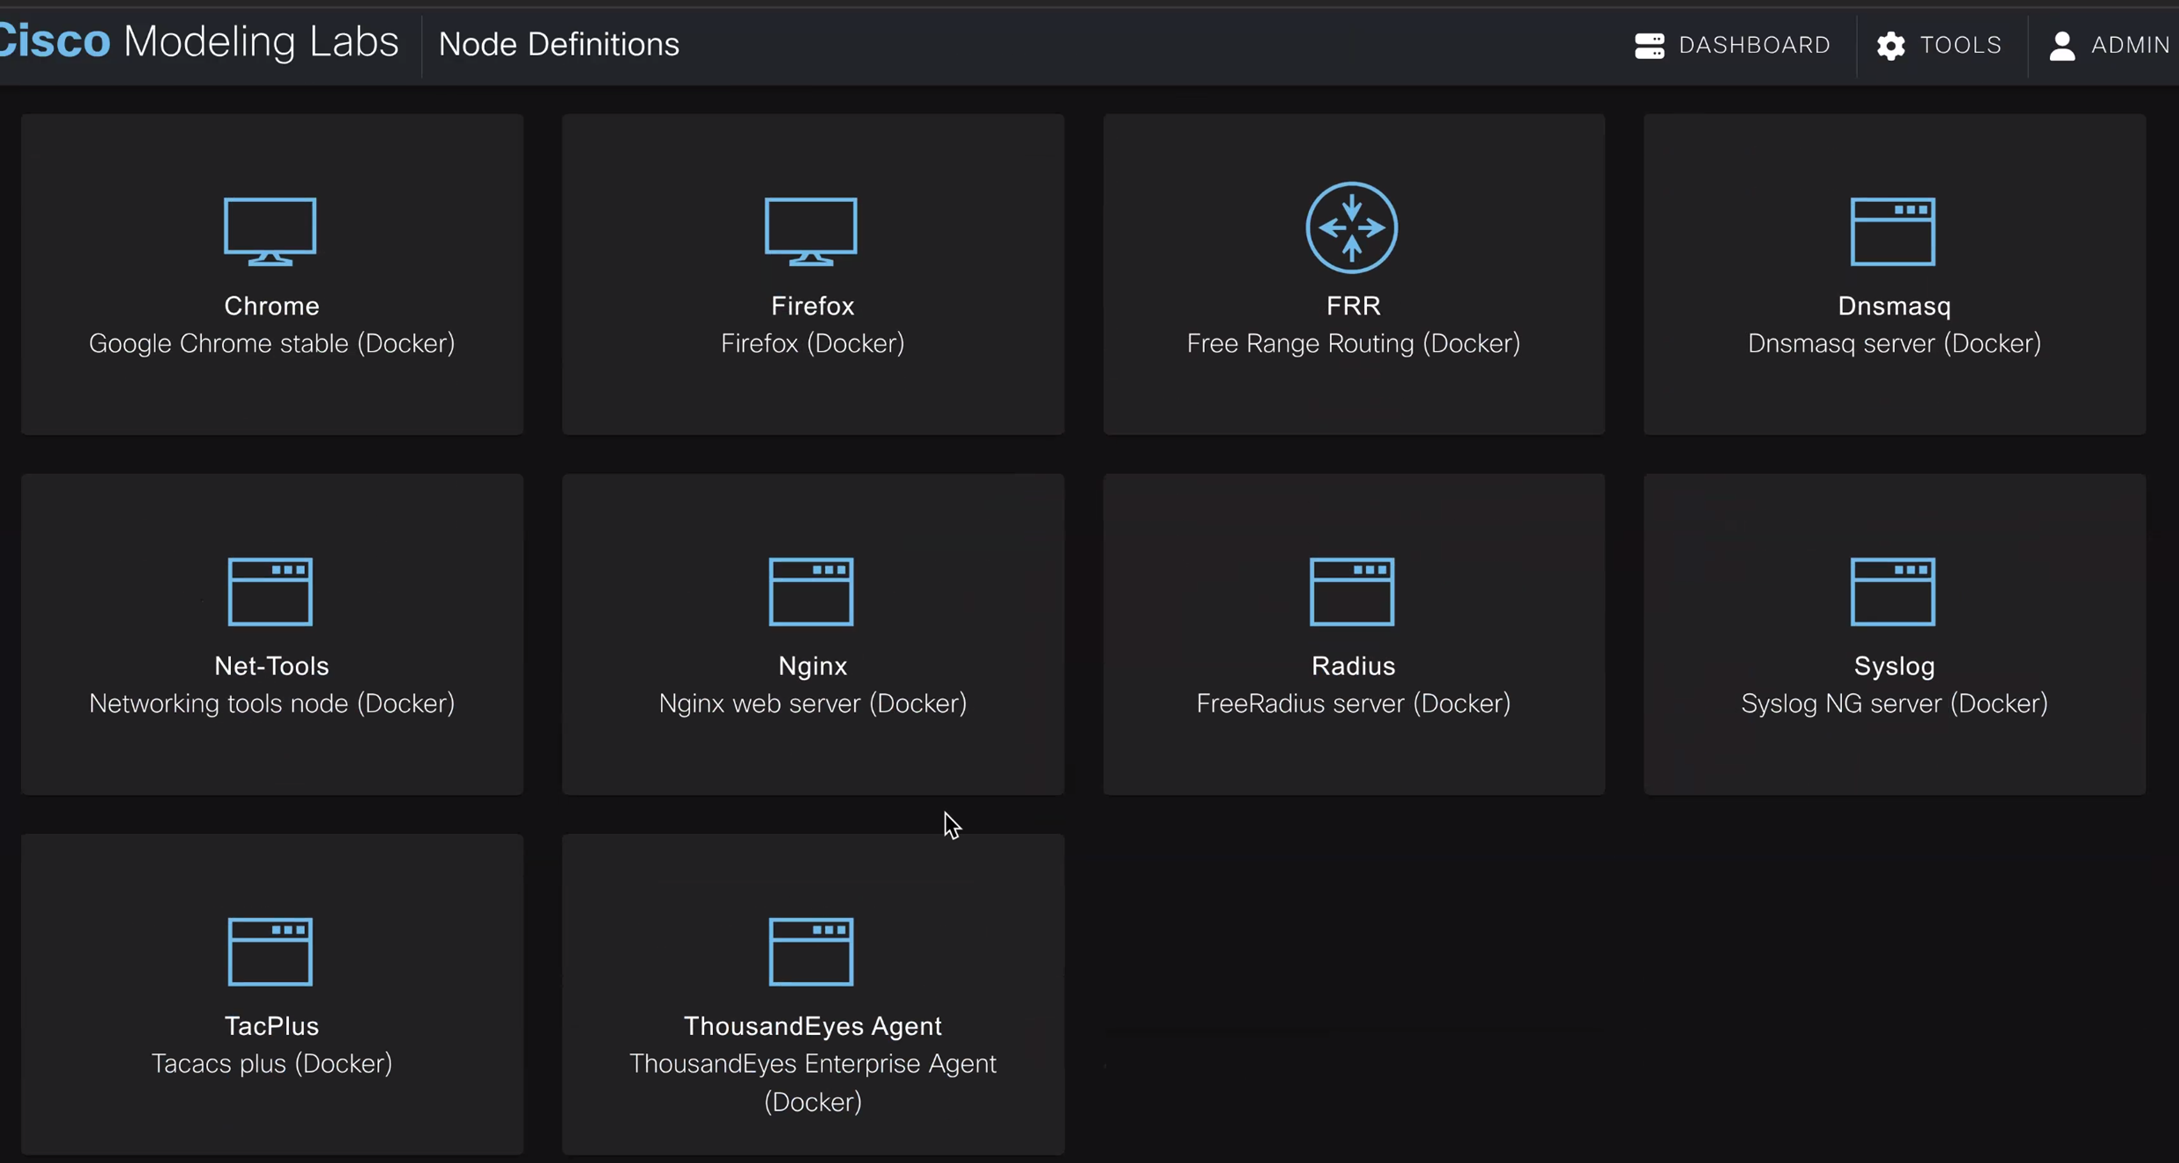This screenshot has height=1163, width=2179.
Task: Open the Free Range Routing description
Action: tap(1353, 344)
